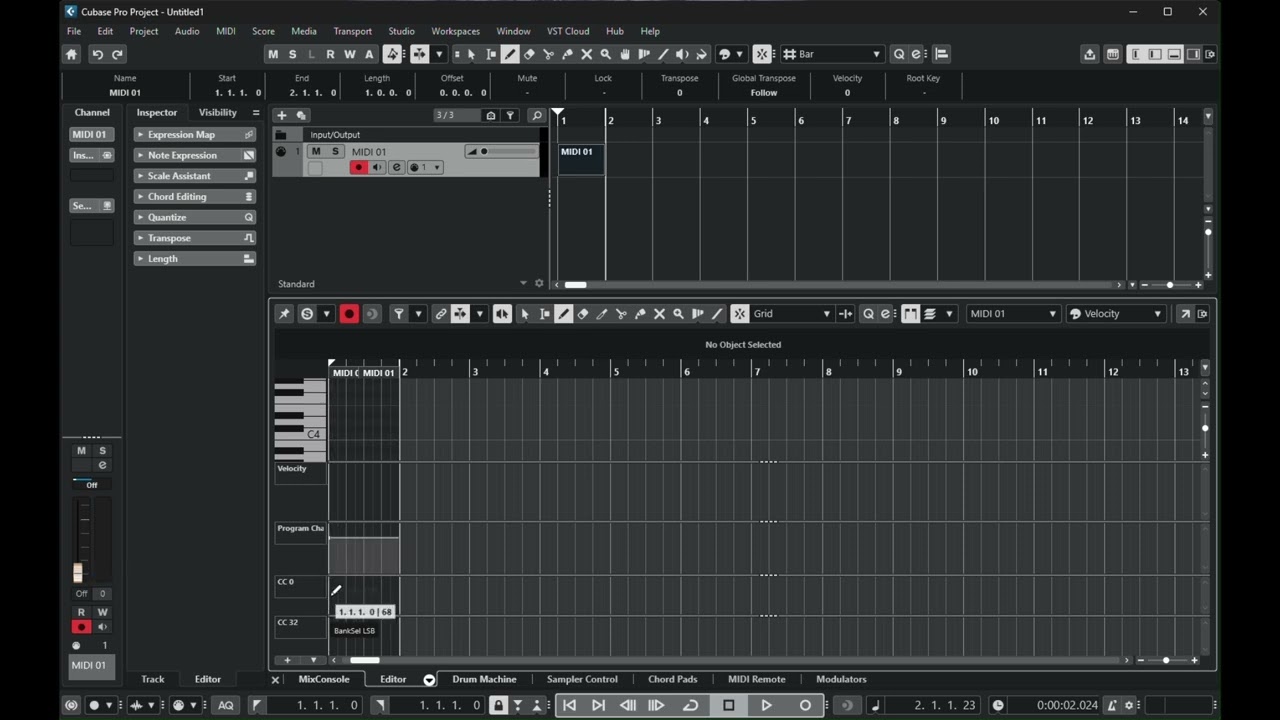Select the MIDI 01 part in the arrangement
The image size is (1280, 720).
(581, 158)
